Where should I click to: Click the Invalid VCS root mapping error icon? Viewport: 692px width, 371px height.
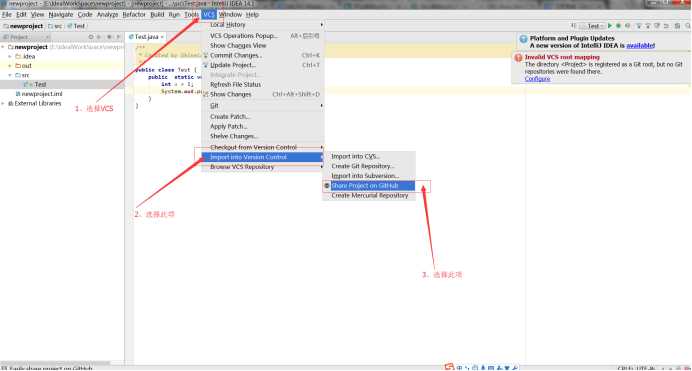pyautogui.click(x=519, y=57)
